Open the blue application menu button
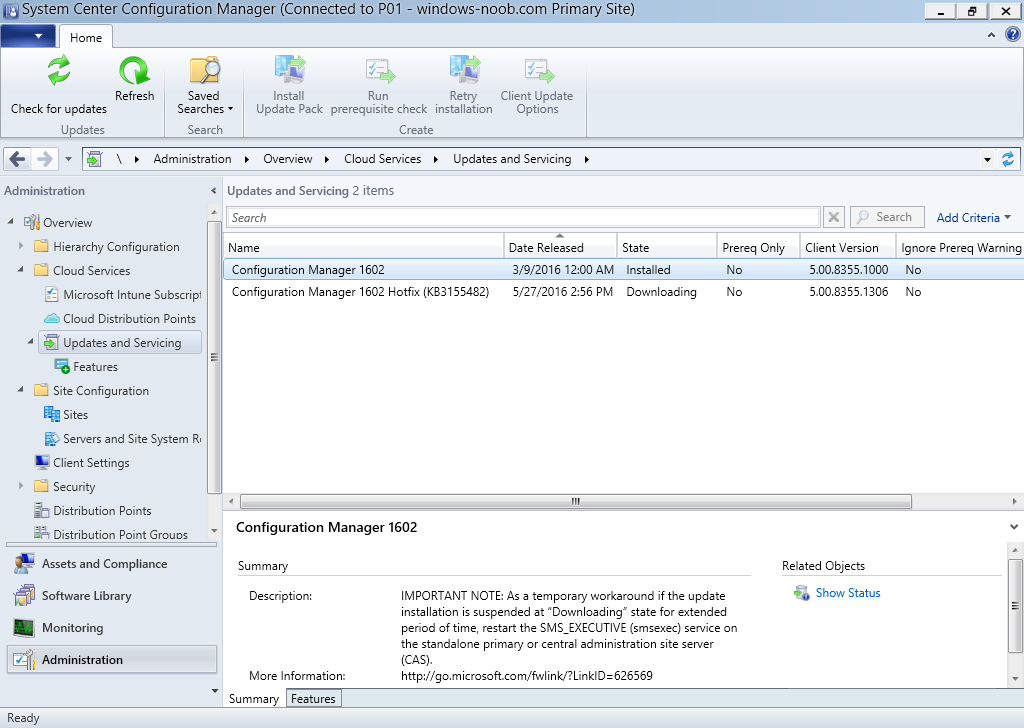The width and height of the screenshot is (1024, 728). [x=29, y=36]
